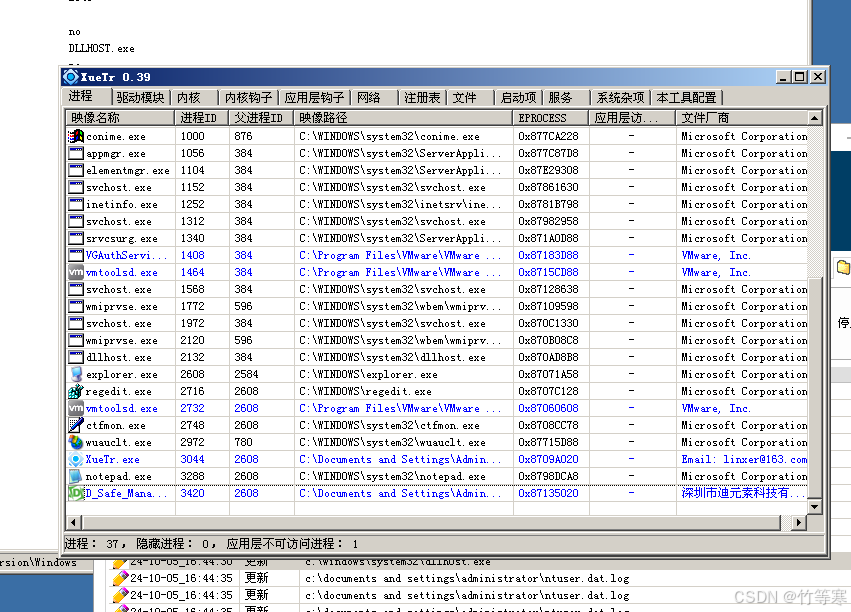Click the XueTr title bar application icon
Viewport: 851px width, 612px height.
(70, 77)
